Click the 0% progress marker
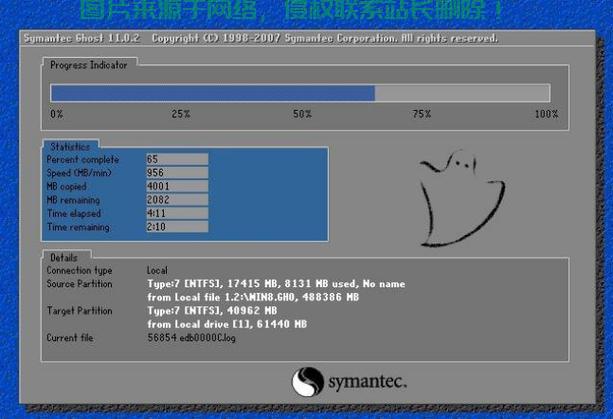 [x=57, y=114]
